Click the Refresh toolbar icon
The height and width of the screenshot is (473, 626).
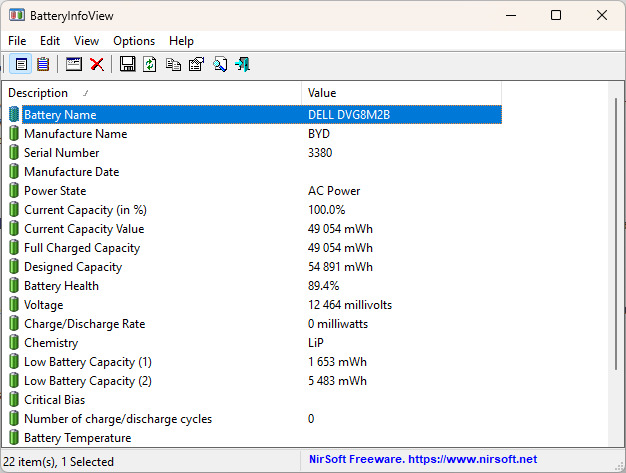point(150,64)
